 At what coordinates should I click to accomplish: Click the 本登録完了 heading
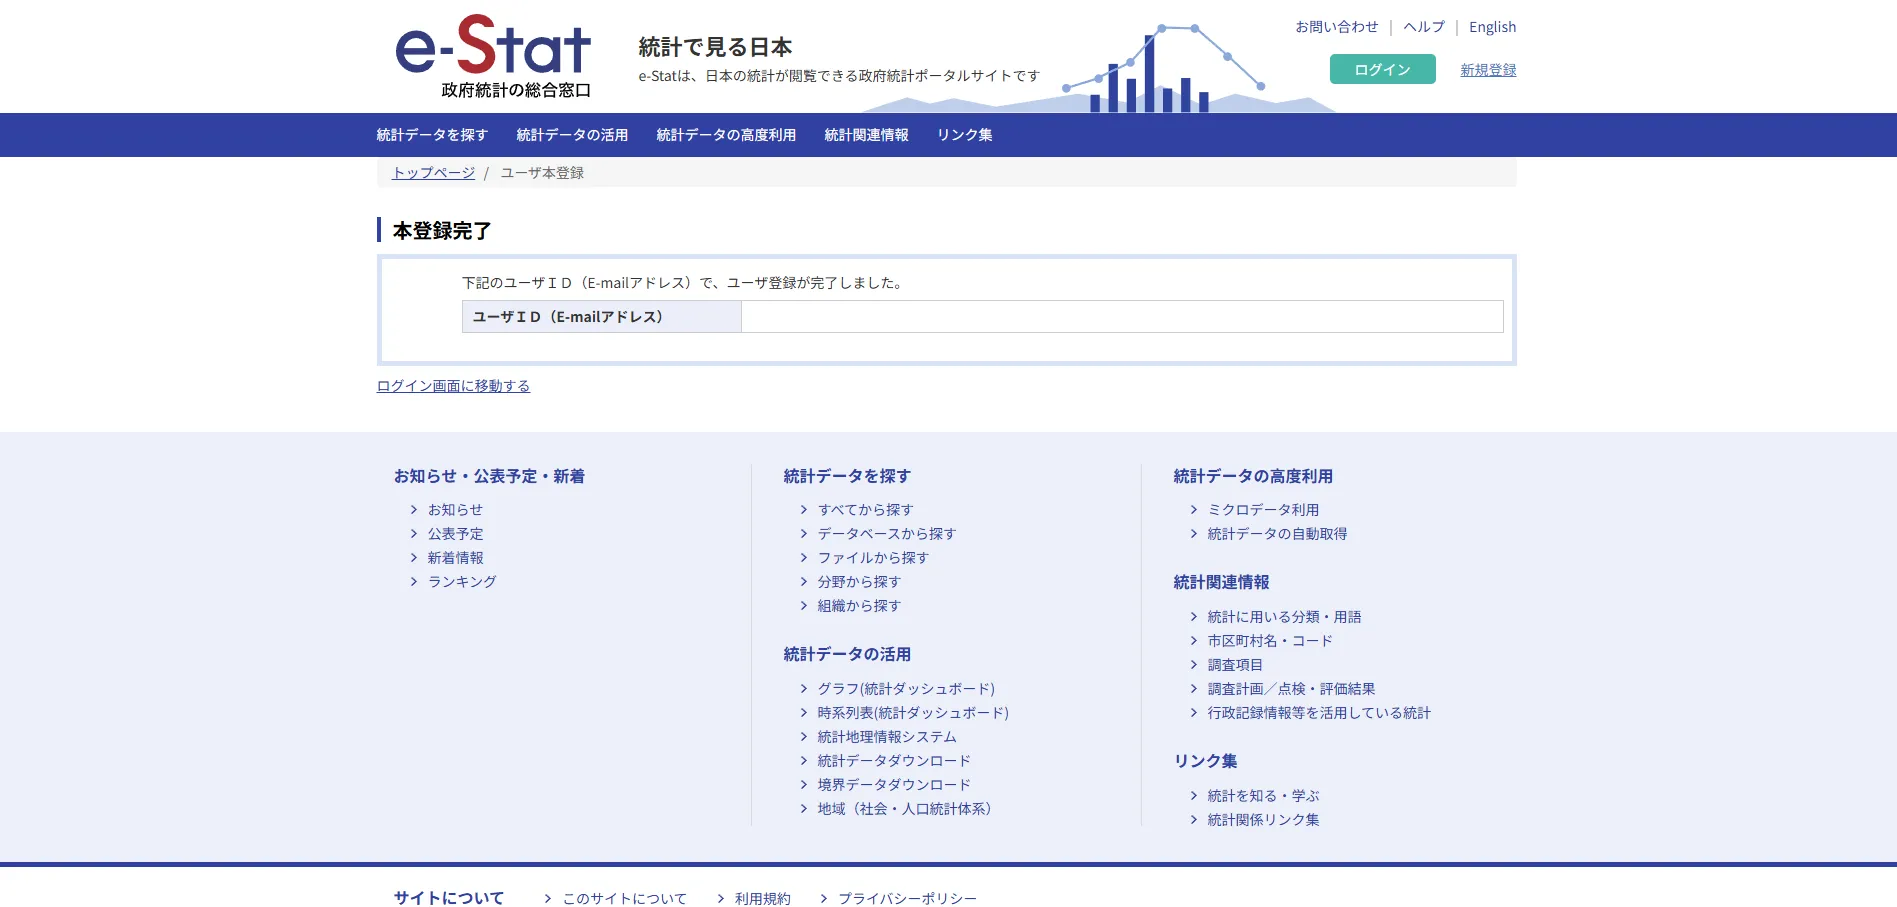point(442,231)
